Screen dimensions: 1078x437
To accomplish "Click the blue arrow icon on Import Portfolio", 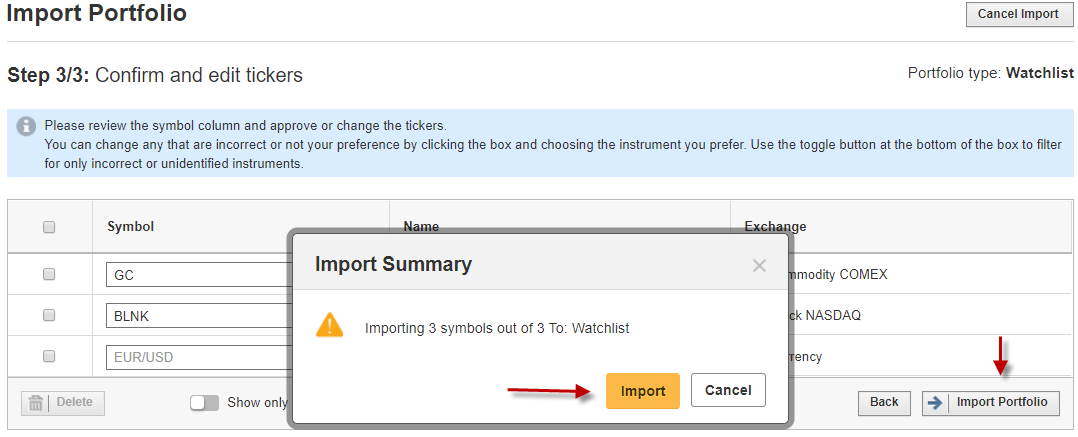I will point(934,403).
